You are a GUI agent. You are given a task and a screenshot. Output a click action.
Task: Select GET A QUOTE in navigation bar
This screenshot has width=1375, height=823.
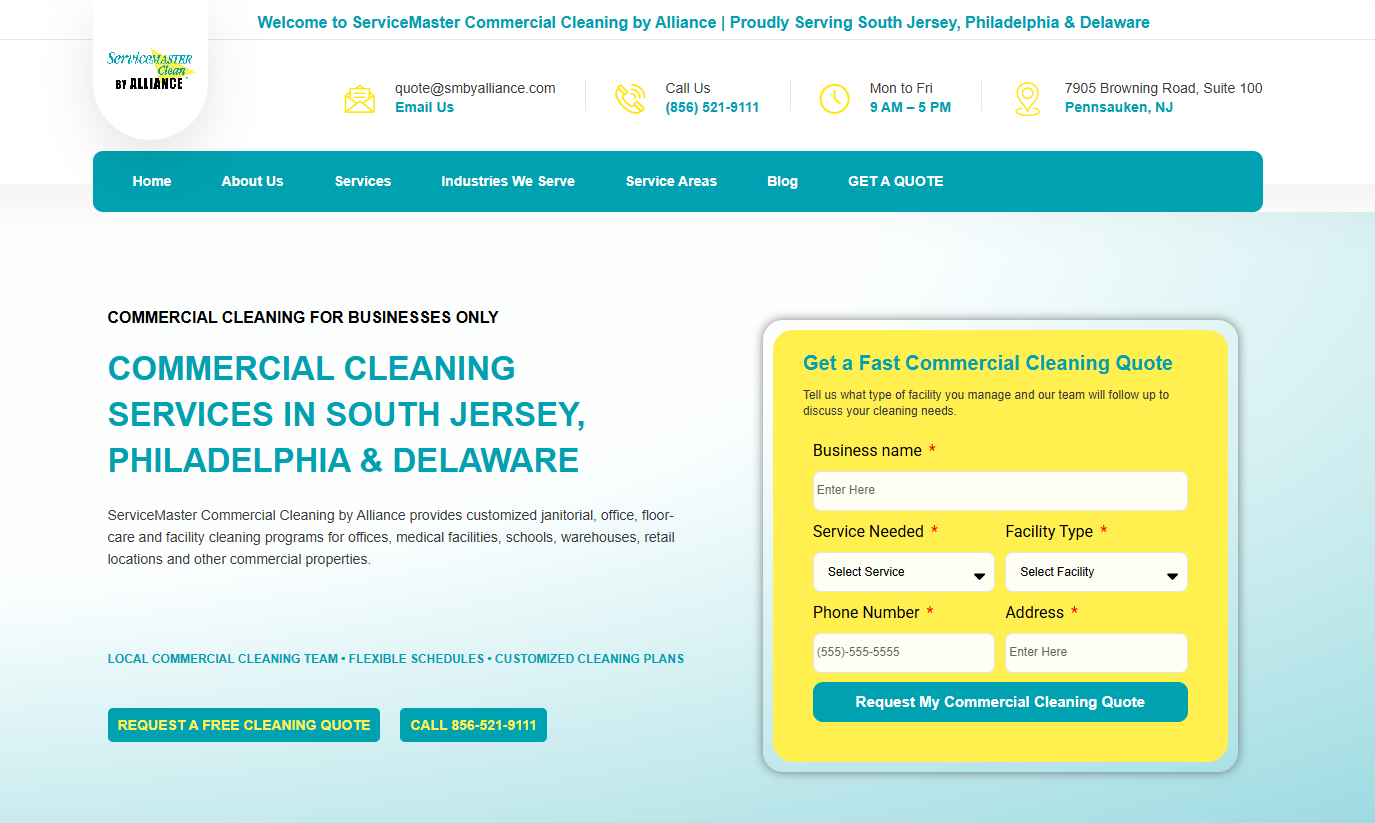(896, 181)
